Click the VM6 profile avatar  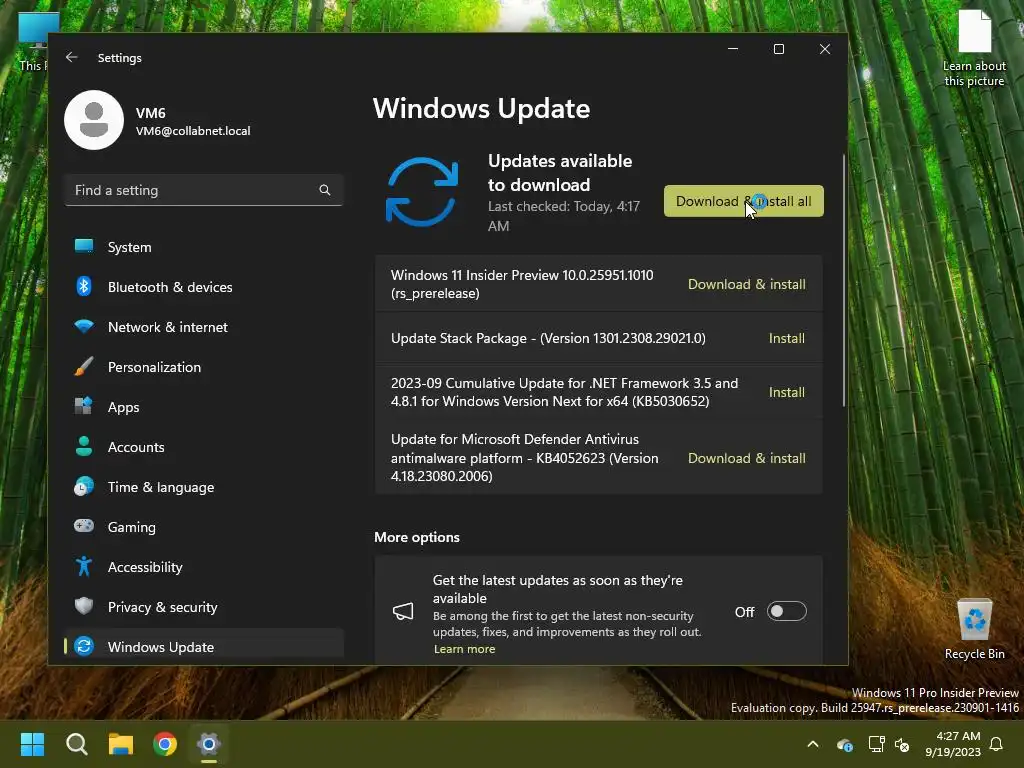[x=94, y=120]
